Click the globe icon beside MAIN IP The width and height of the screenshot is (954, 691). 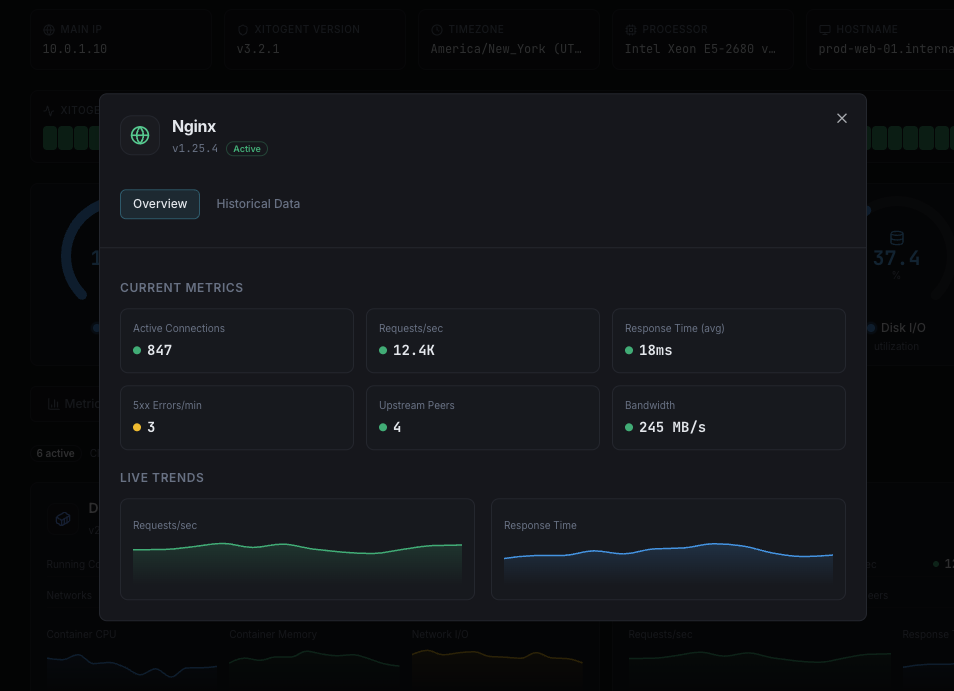[49, 29]
